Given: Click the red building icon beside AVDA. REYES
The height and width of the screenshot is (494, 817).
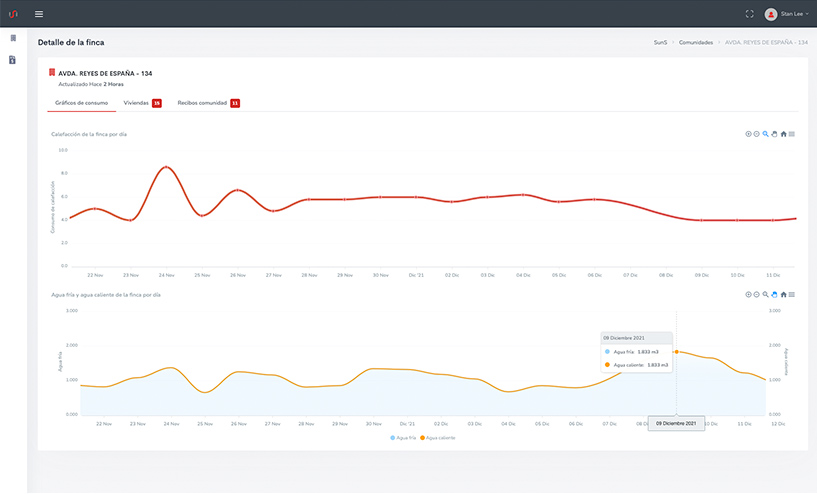Looking at the screenshot, I should tap(52, 72).
